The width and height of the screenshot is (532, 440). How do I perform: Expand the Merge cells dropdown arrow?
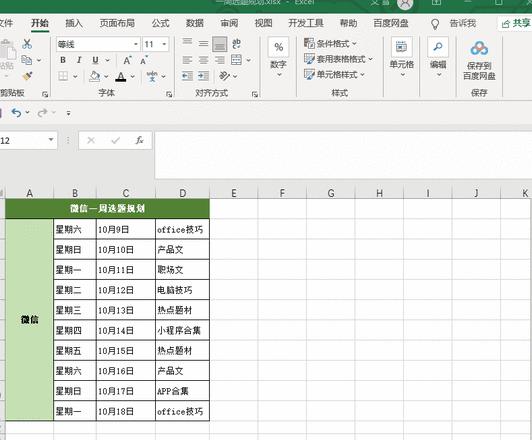(x=248, y=60)
